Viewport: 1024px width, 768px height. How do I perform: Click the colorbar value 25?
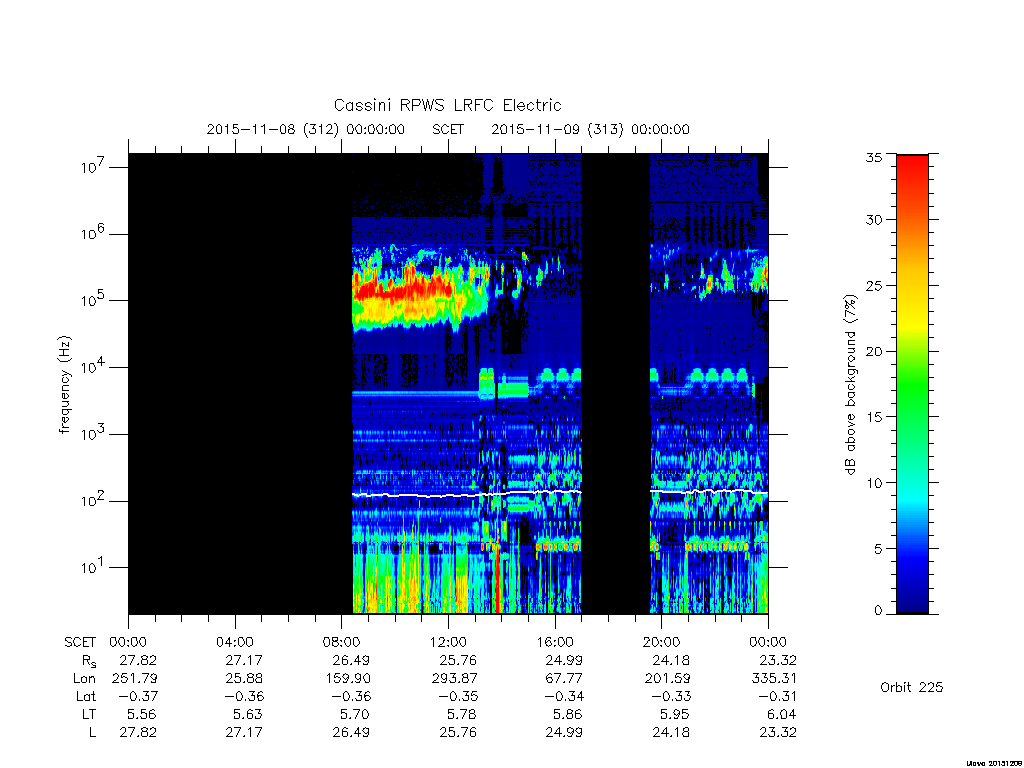pos(873,285)
